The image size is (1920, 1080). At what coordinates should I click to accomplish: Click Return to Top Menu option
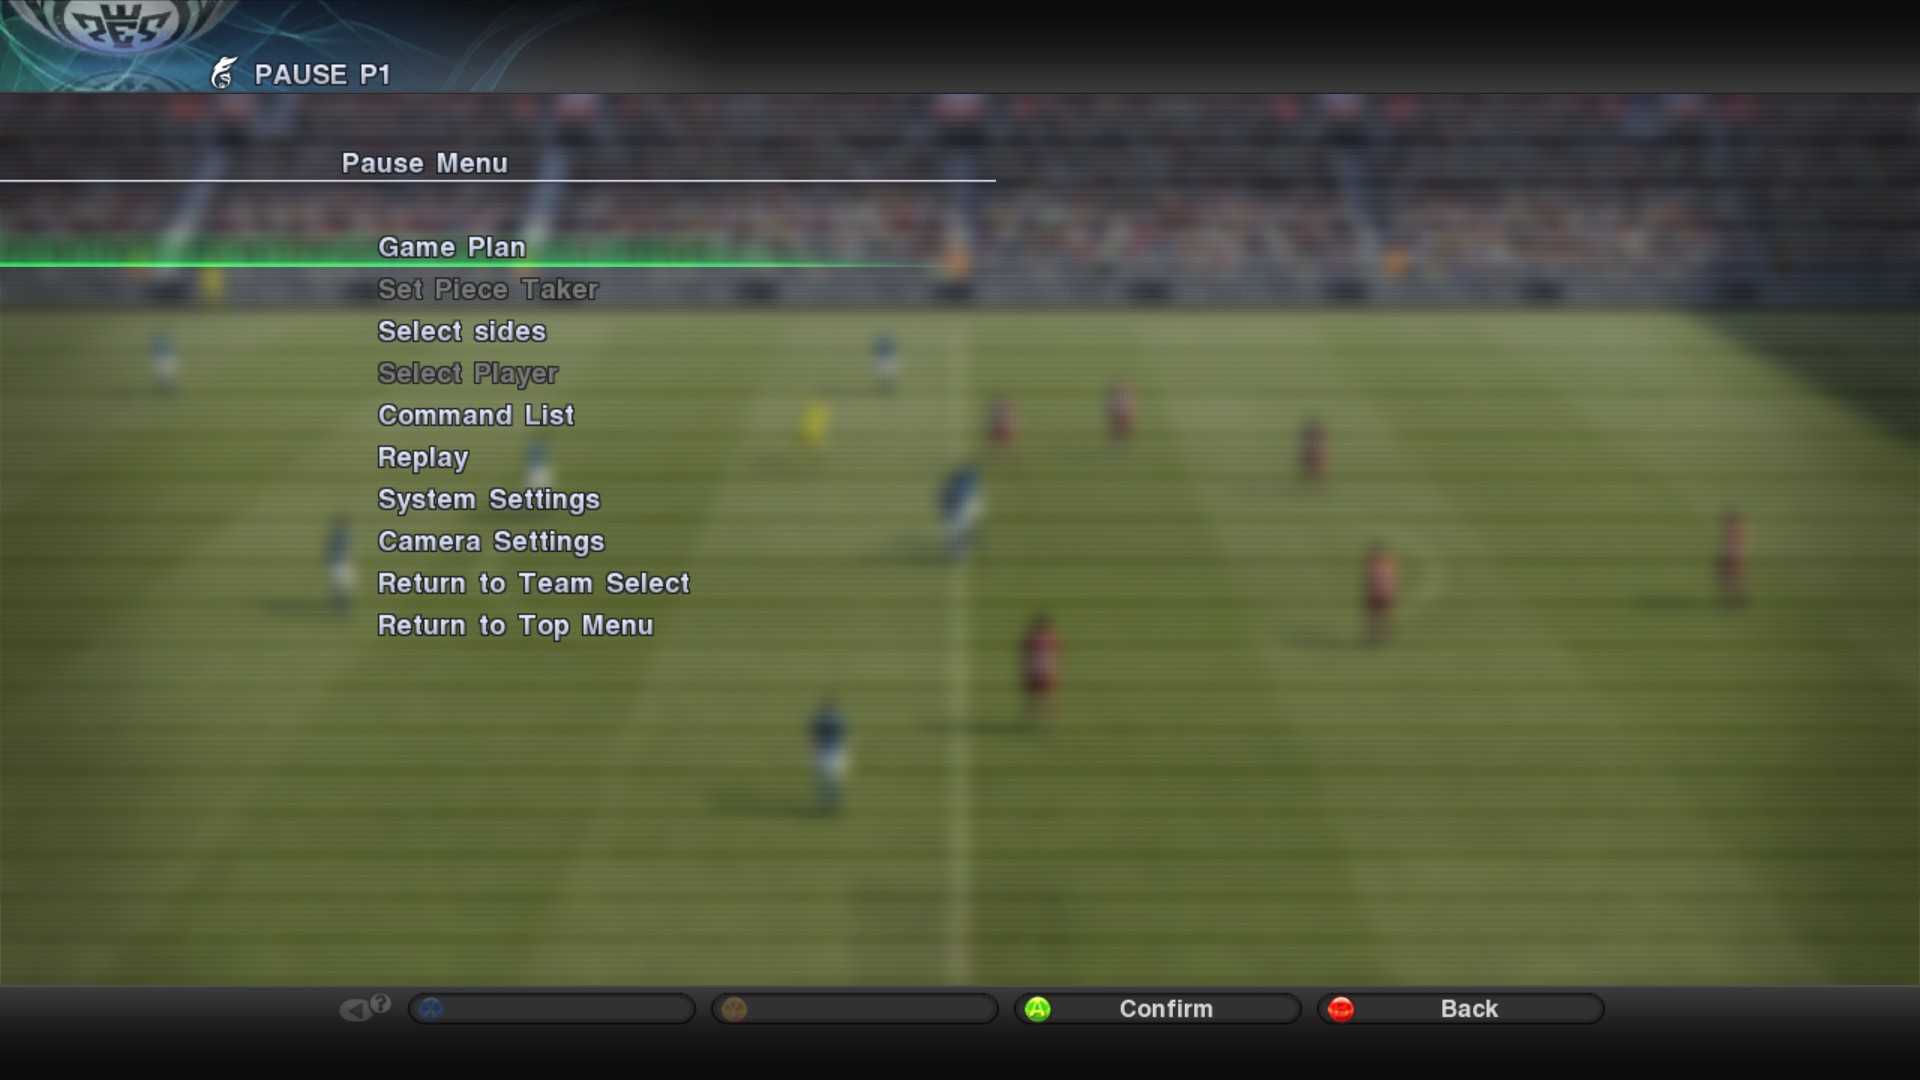coord(516,625)
